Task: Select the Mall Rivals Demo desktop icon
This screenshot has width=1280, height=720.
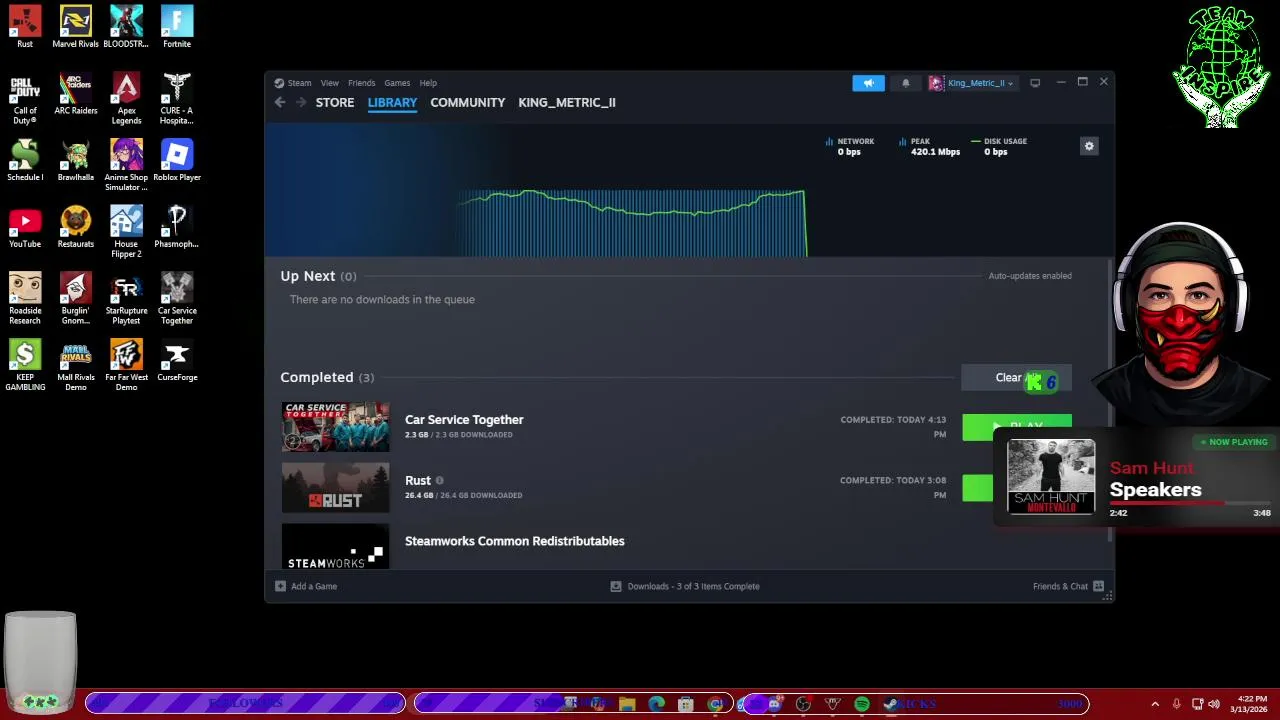Action: point(76,365)
